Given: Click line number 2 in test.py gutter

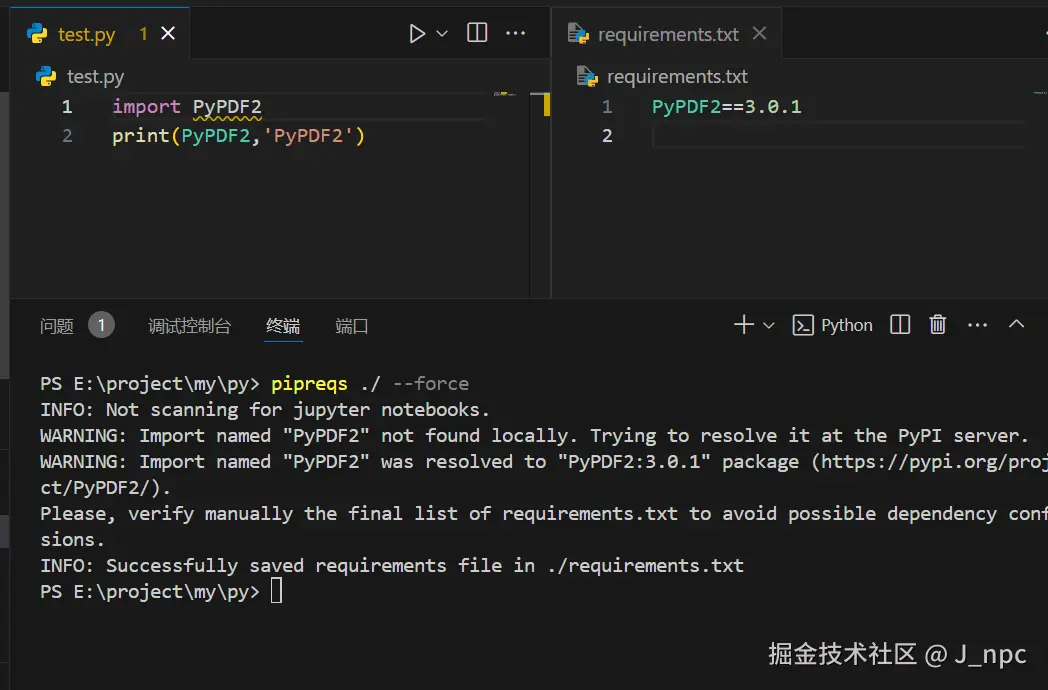Looking at the screenshot, I should [67, 136].
